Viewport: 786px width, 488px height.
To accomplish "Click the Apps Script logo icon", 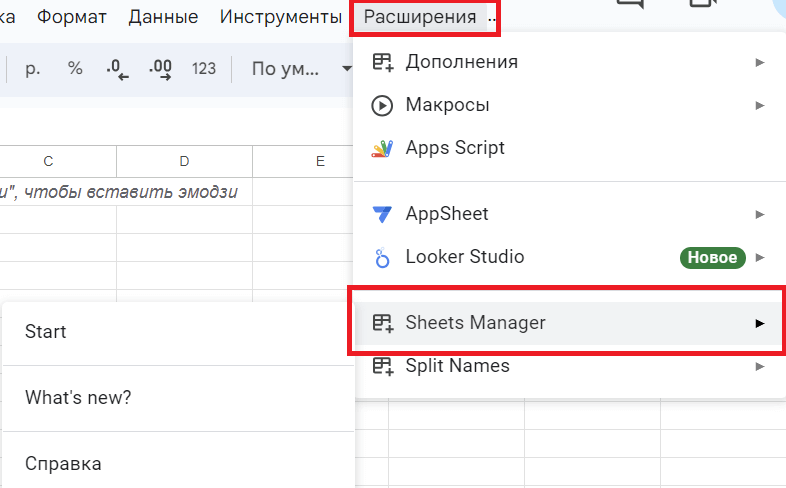I will click(382, 149).
